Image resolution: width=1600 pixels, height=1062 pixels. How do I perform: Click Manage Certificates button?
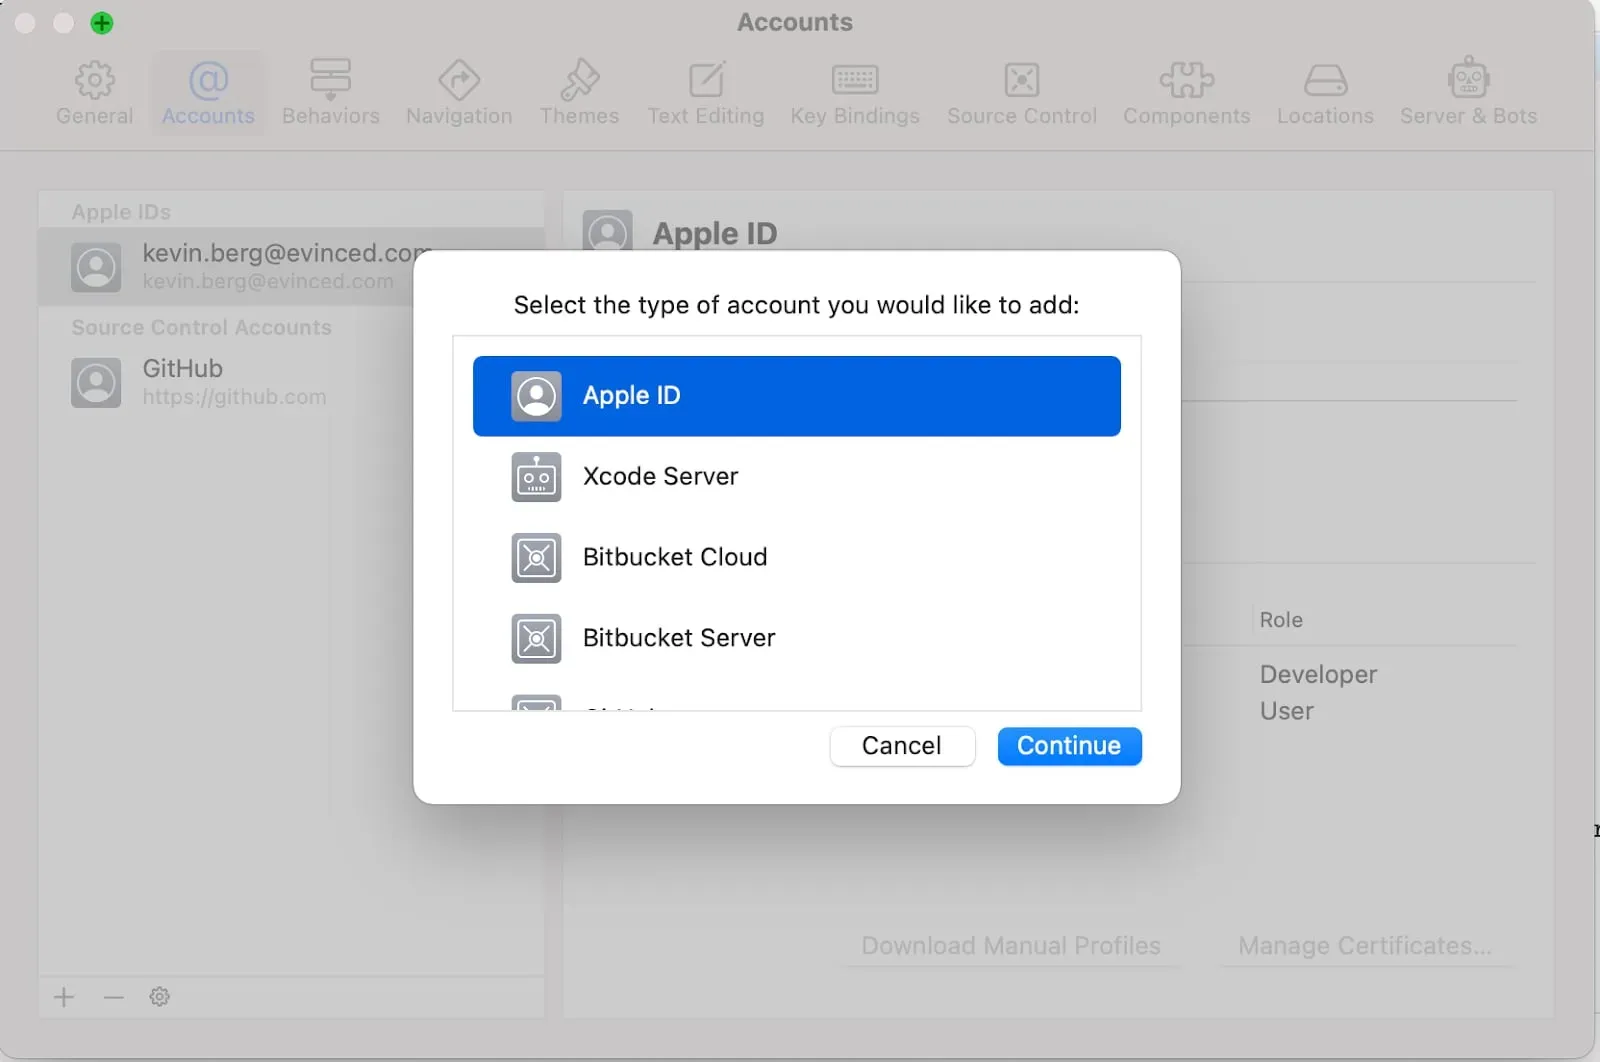click(1365, 946)
